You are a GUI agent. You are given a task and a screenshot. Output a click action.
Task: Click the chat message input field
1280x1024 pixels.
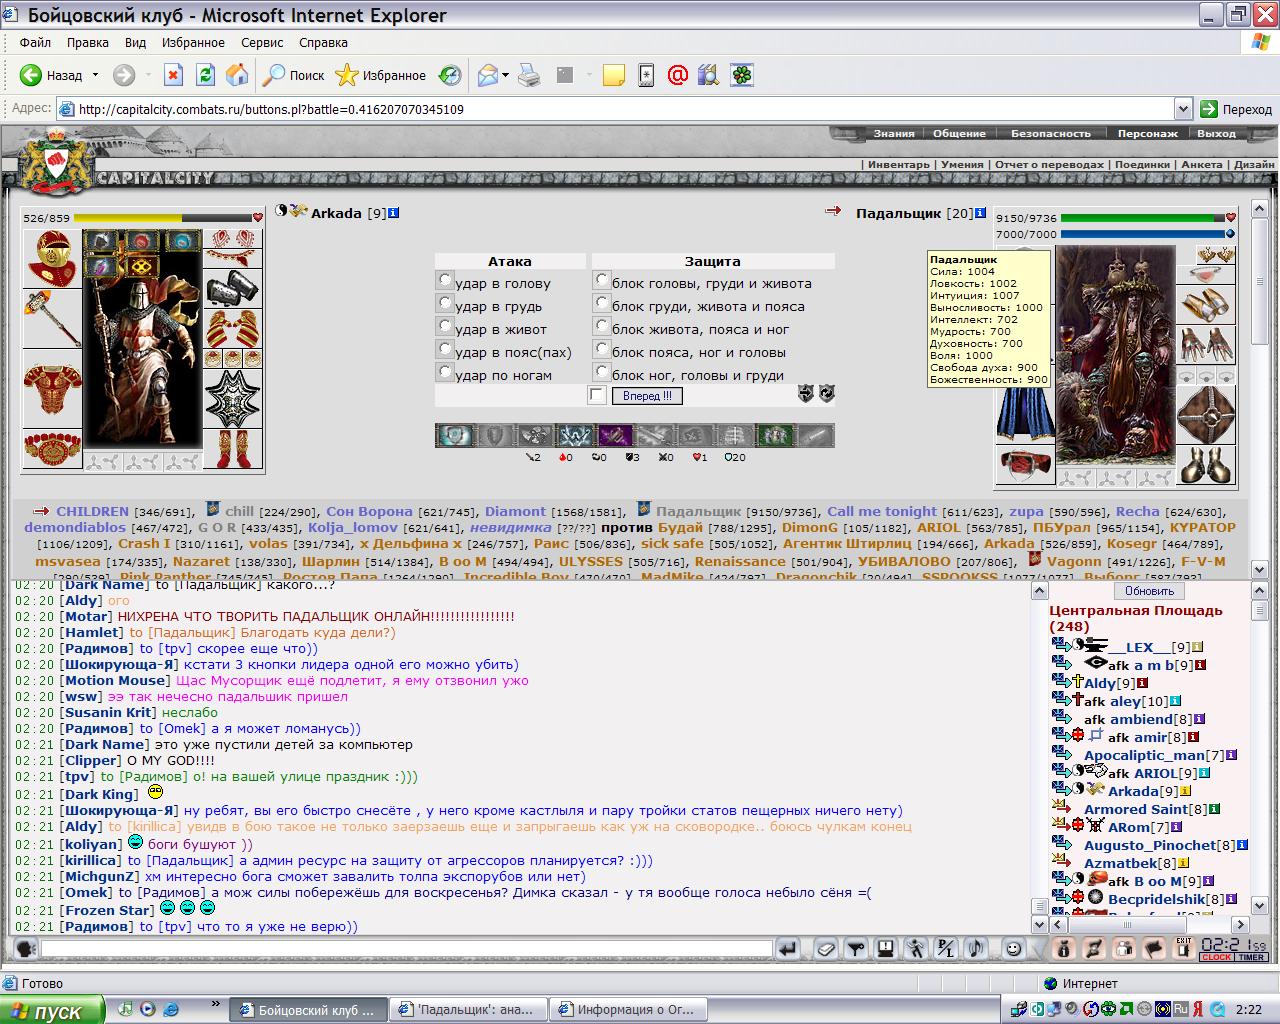click(407, 948)
